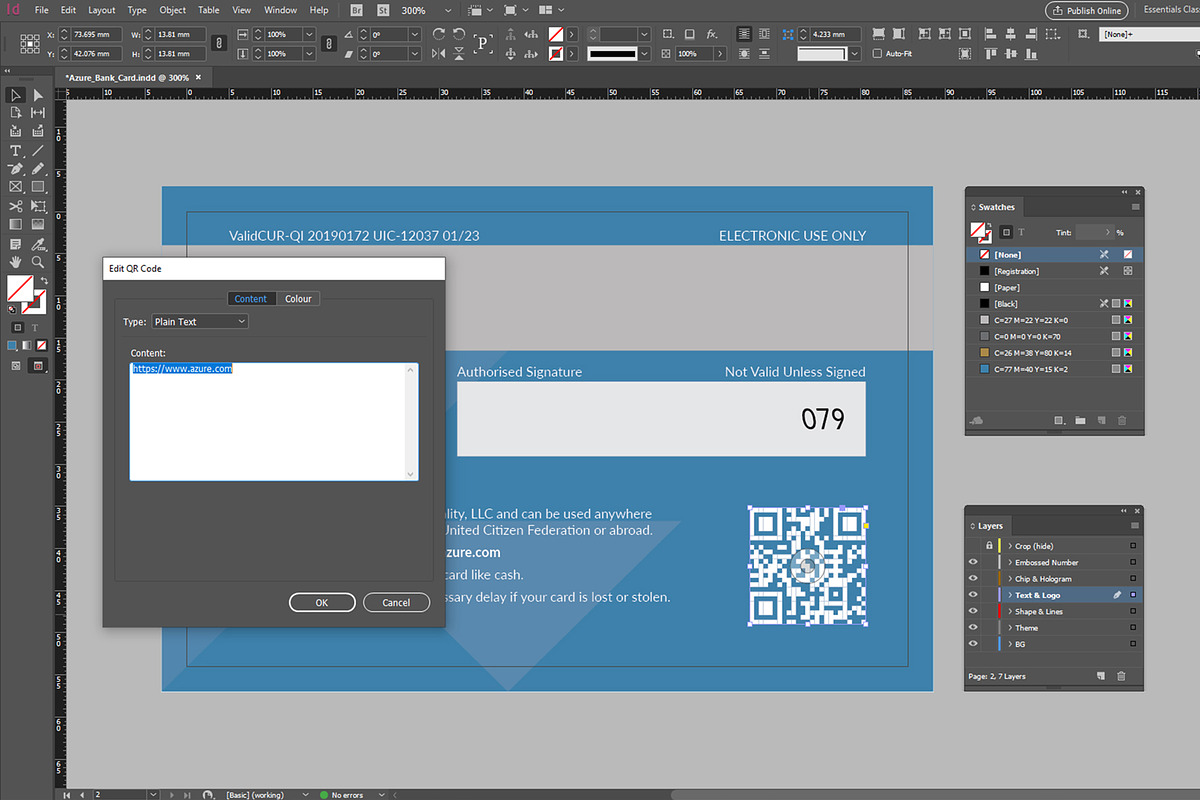
Task: Open the Layout menu
Action: 102,10
